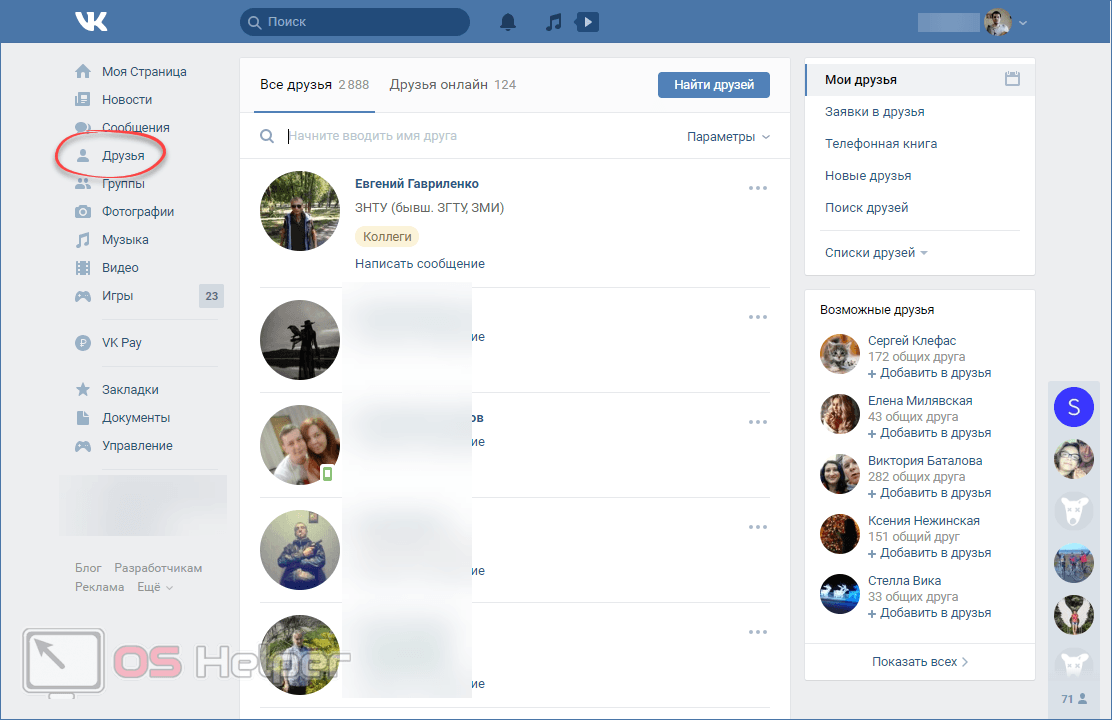Click the VK logo in header
Image resolution: width=1112 pixels, height=720 pixels.
point(93,21)
